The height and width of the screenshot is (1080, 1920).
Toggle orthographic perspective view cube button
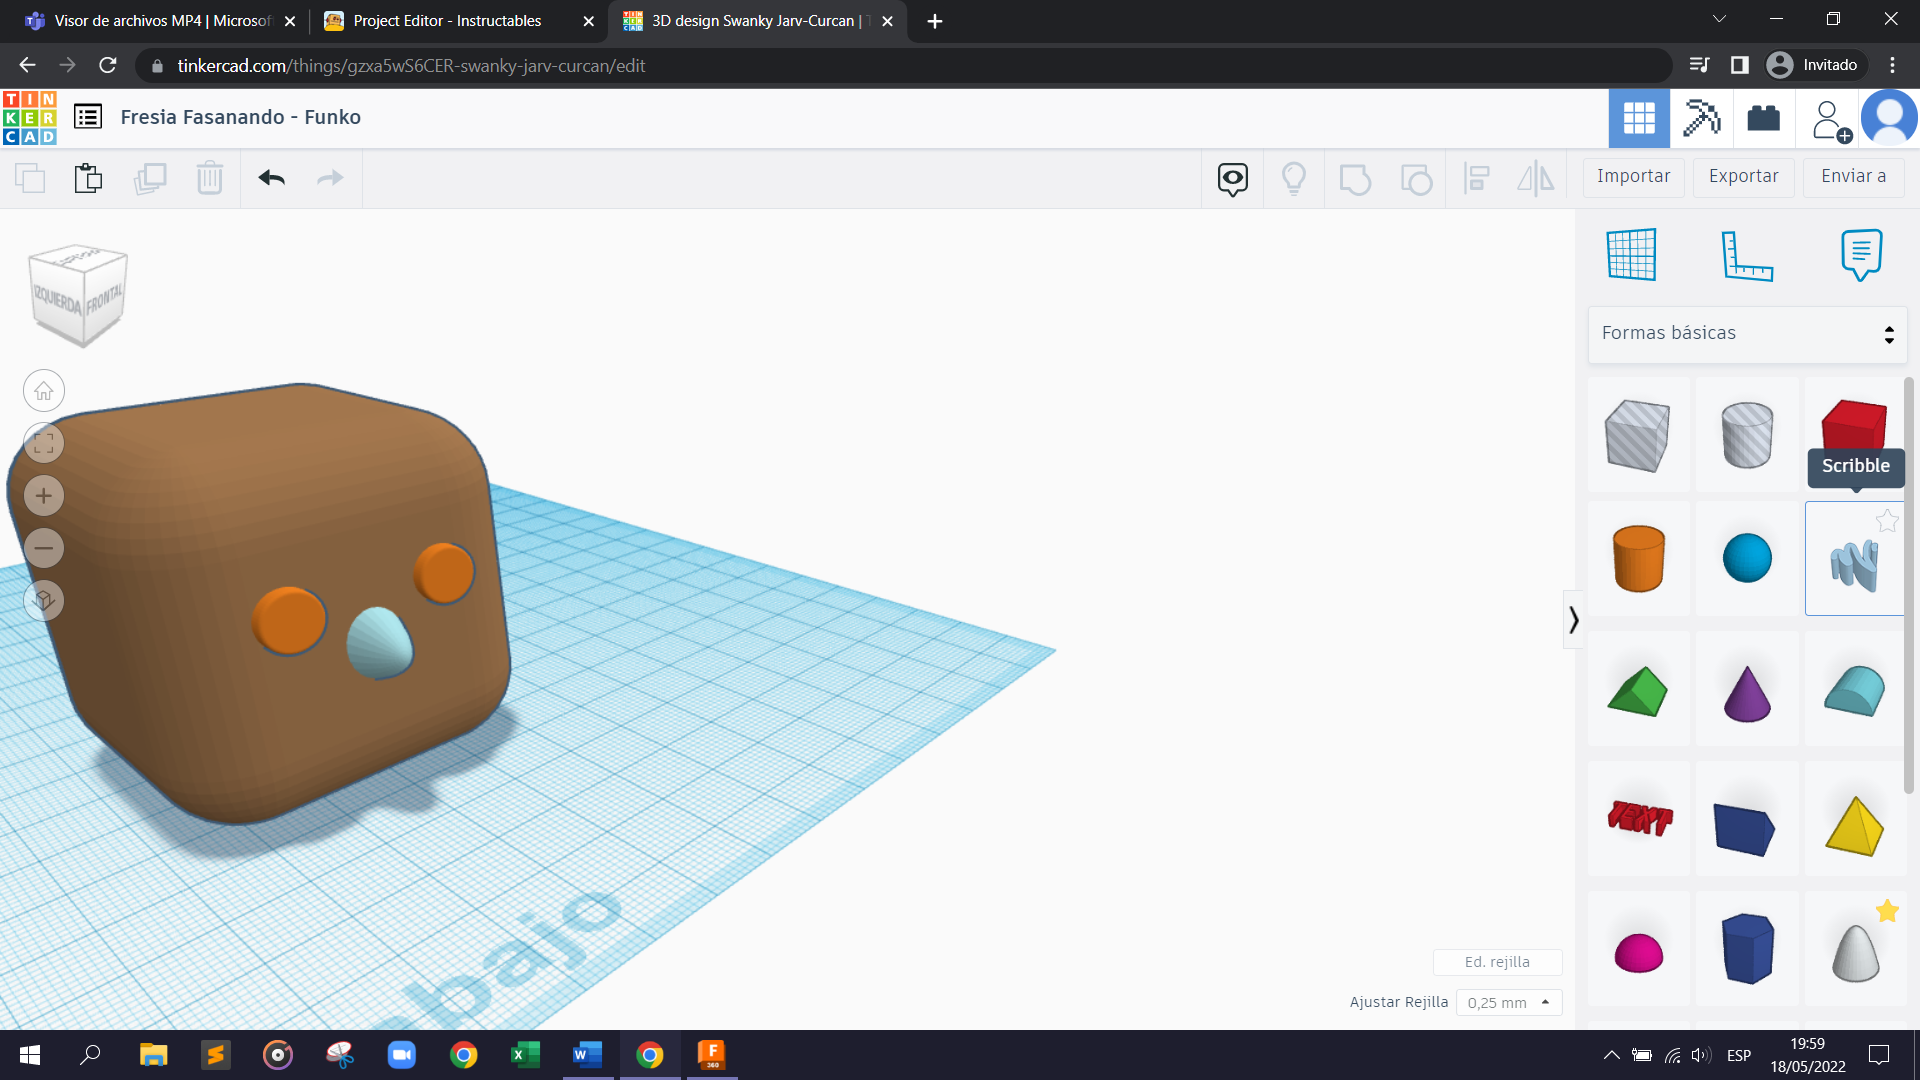[44, 600]
